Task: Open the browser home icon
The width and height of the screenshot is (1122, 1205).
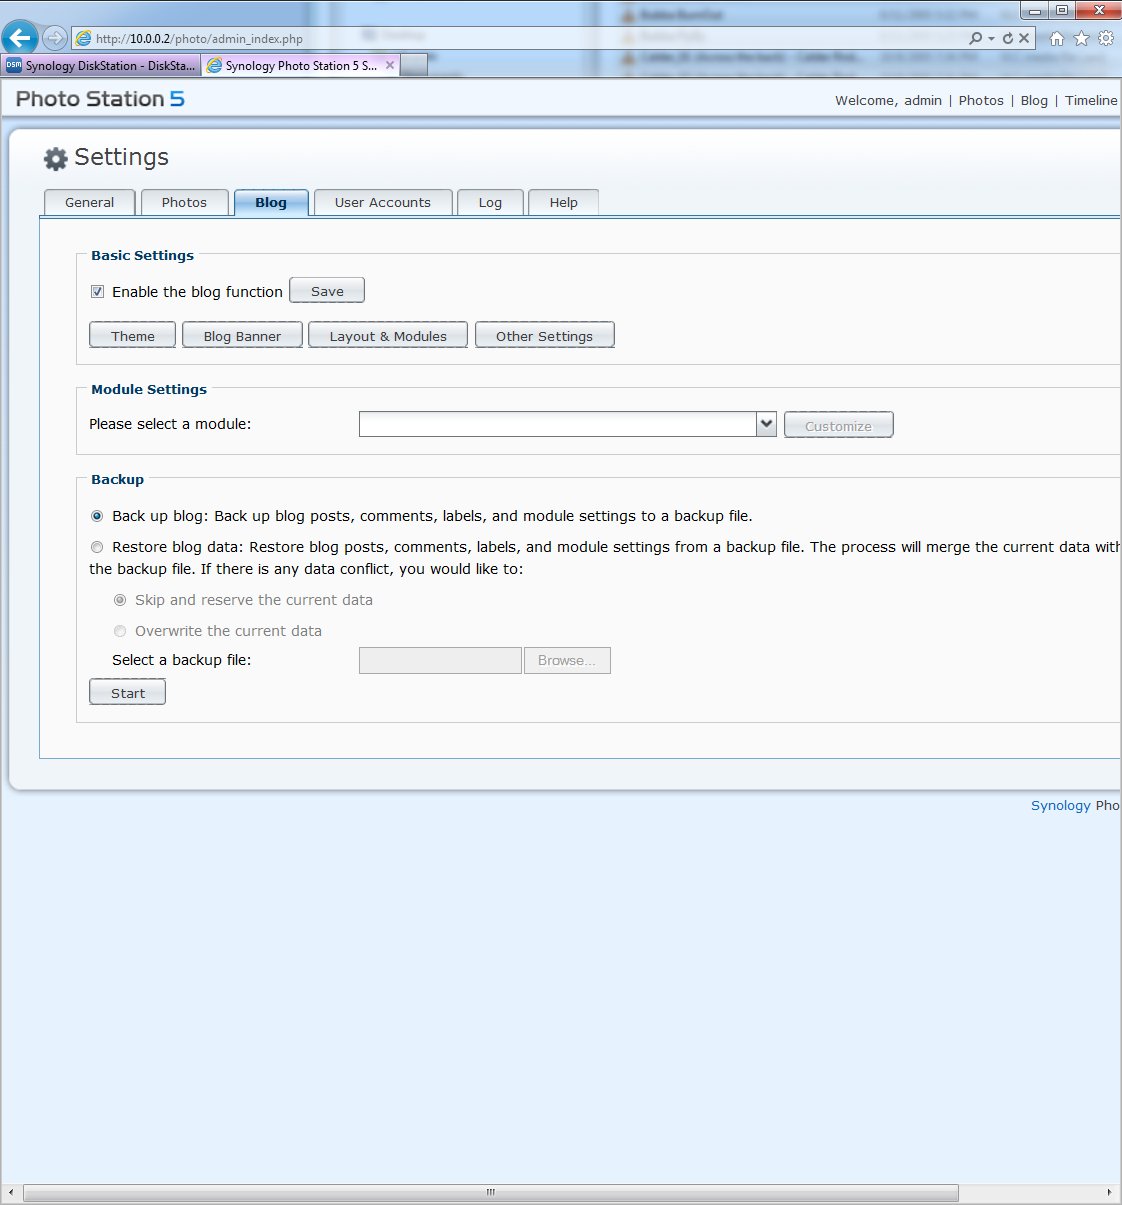Action: pos(1057,38)
